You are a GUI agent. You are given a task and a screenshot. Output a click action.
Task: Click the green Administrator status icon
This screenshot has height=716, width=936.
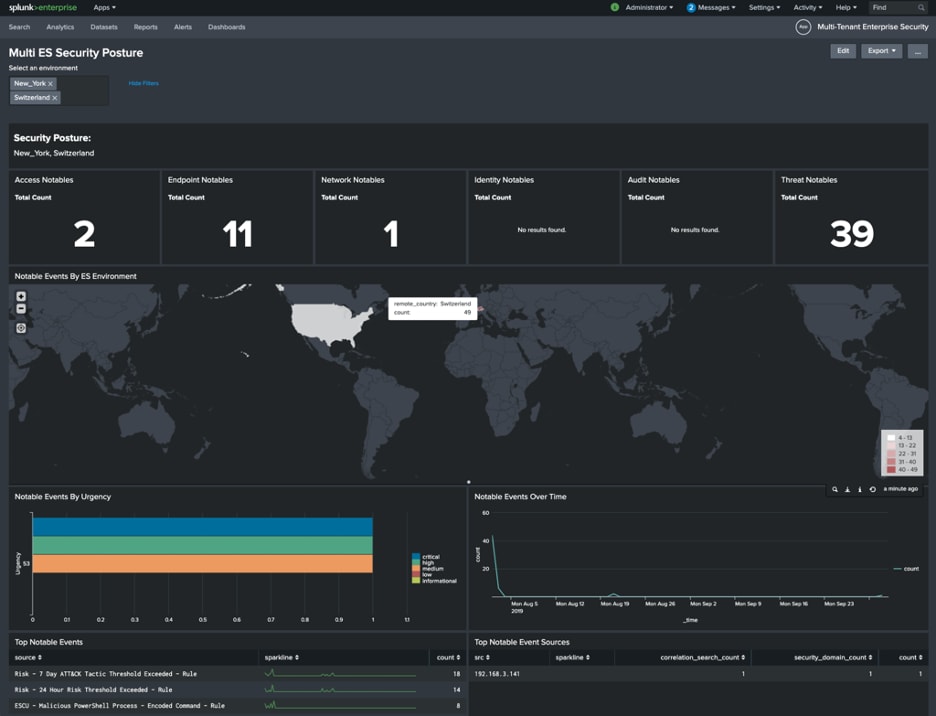coord(614,8)
